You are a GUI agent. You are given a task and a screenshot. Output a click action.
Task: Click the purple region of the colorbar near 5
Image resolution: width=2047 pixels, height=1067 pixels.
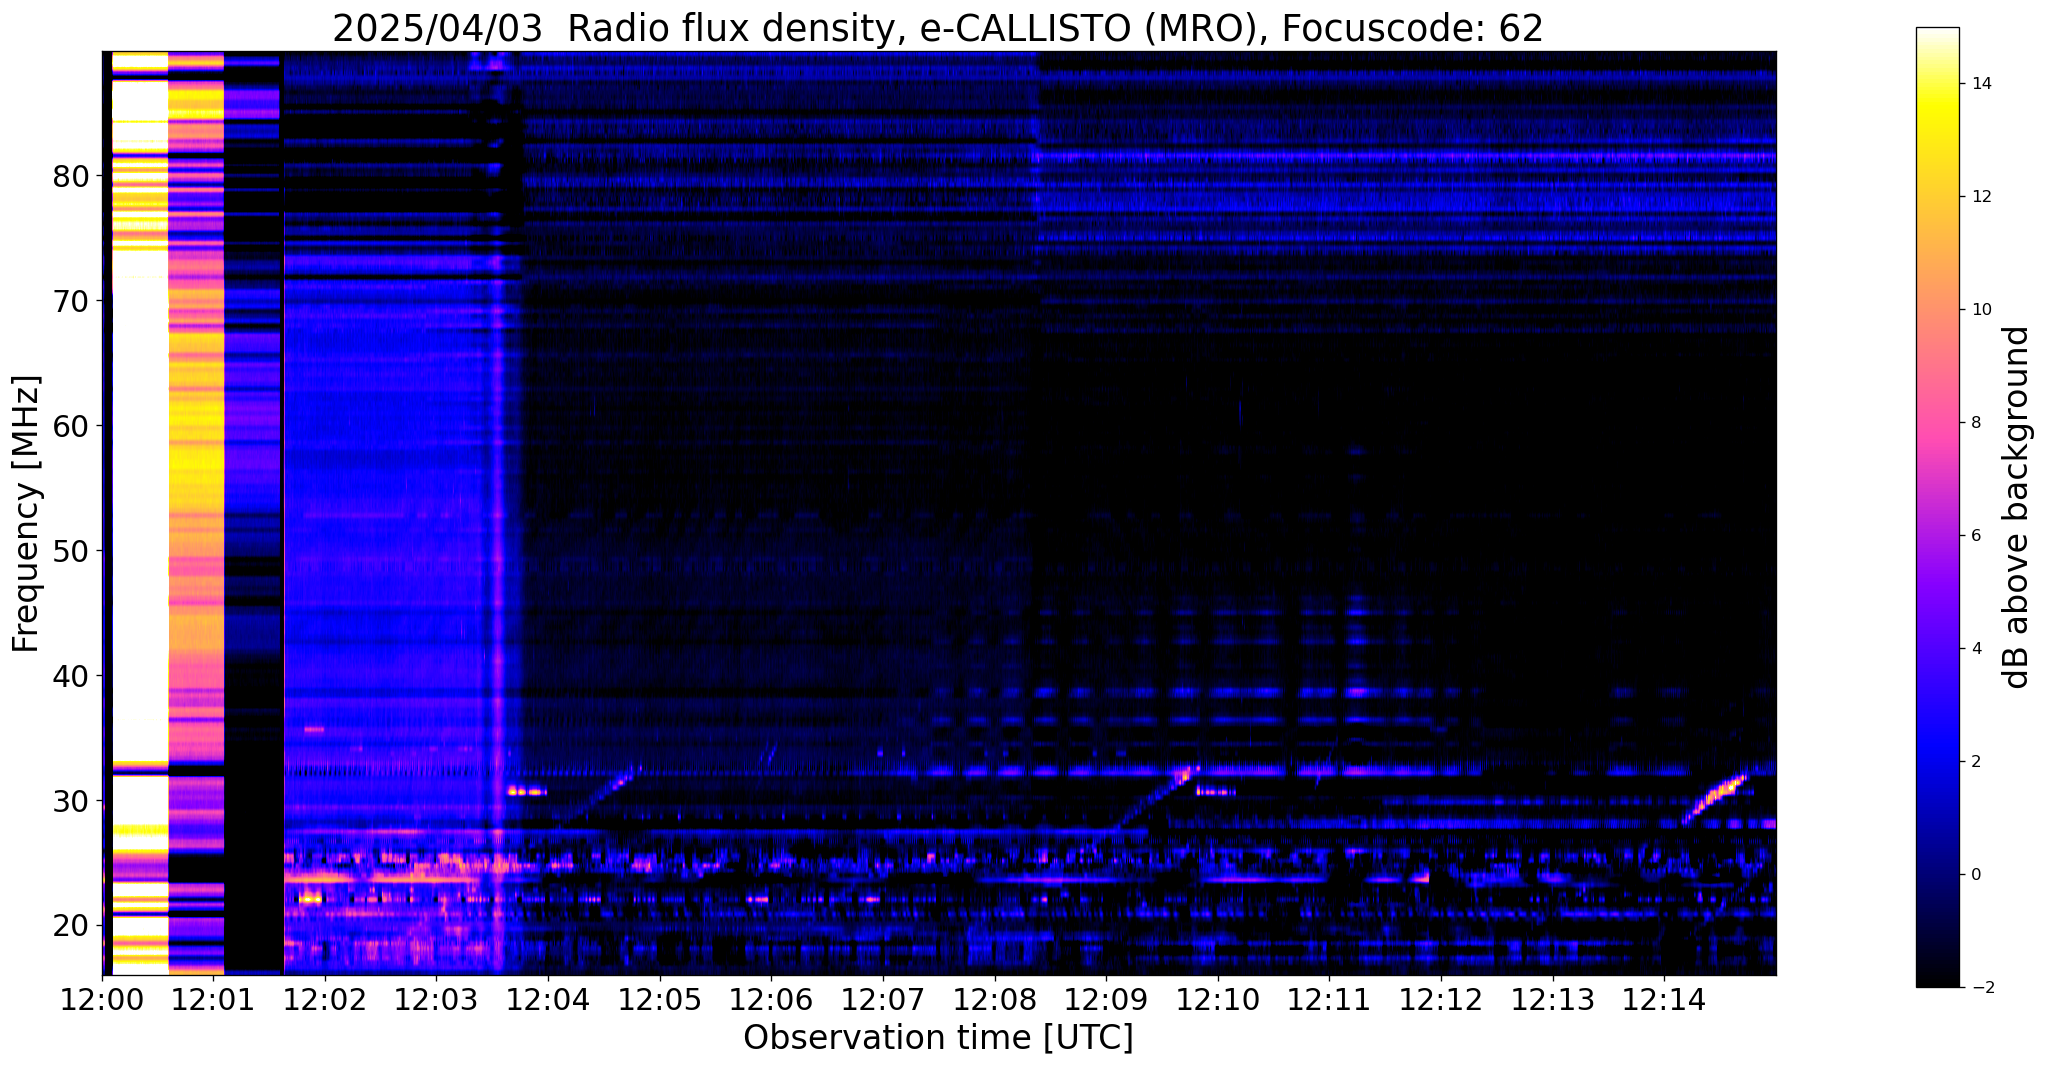coord(1937,592)
